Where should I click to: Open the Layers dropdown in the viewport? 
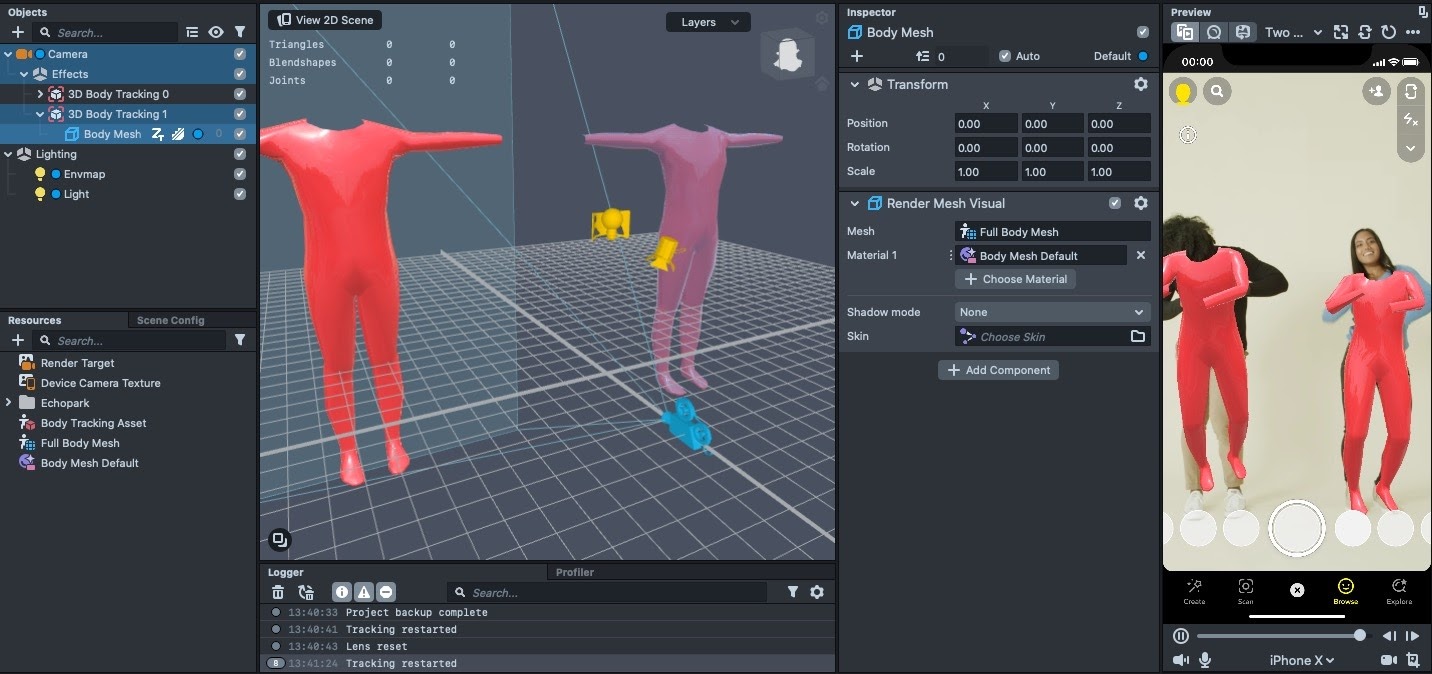click(708, 22)
